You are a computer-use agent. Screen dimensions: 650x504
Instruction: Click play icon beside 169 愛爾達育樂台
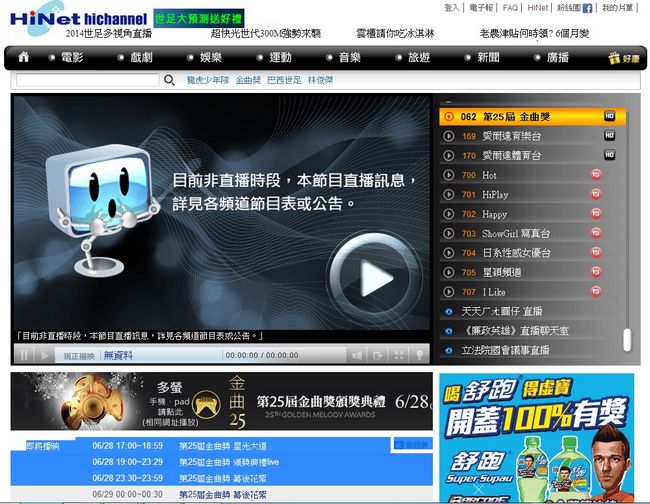pos(449,136)
